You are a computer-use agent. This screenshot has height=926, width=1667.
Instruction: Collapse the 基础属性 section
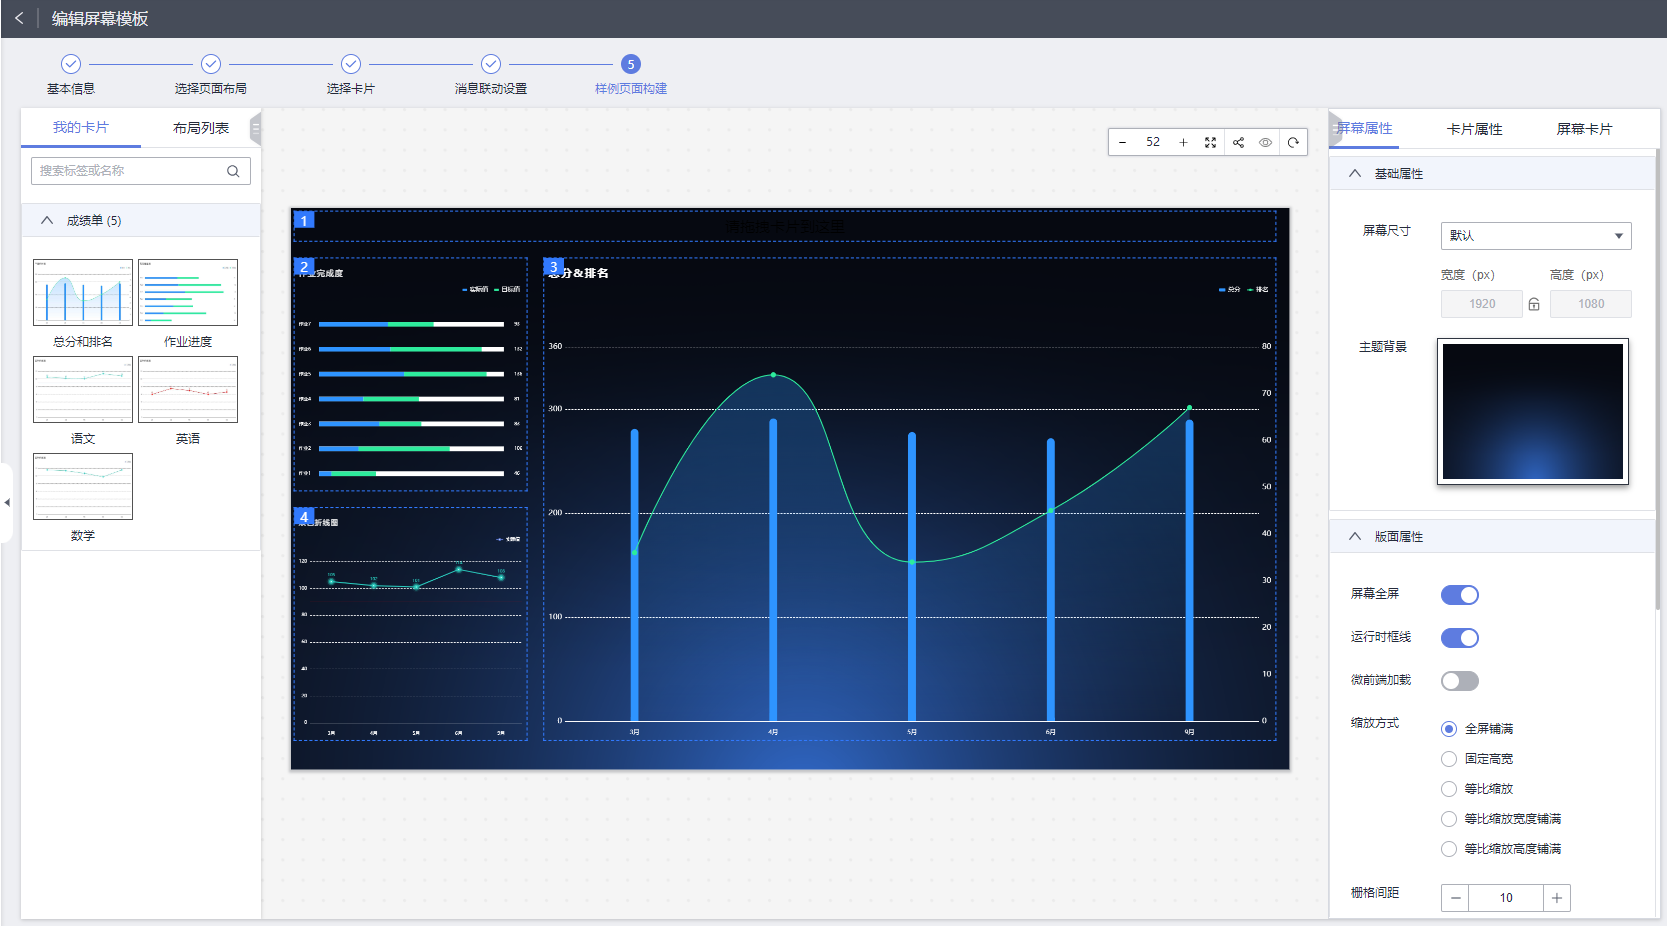click(x=1355, y=174)
